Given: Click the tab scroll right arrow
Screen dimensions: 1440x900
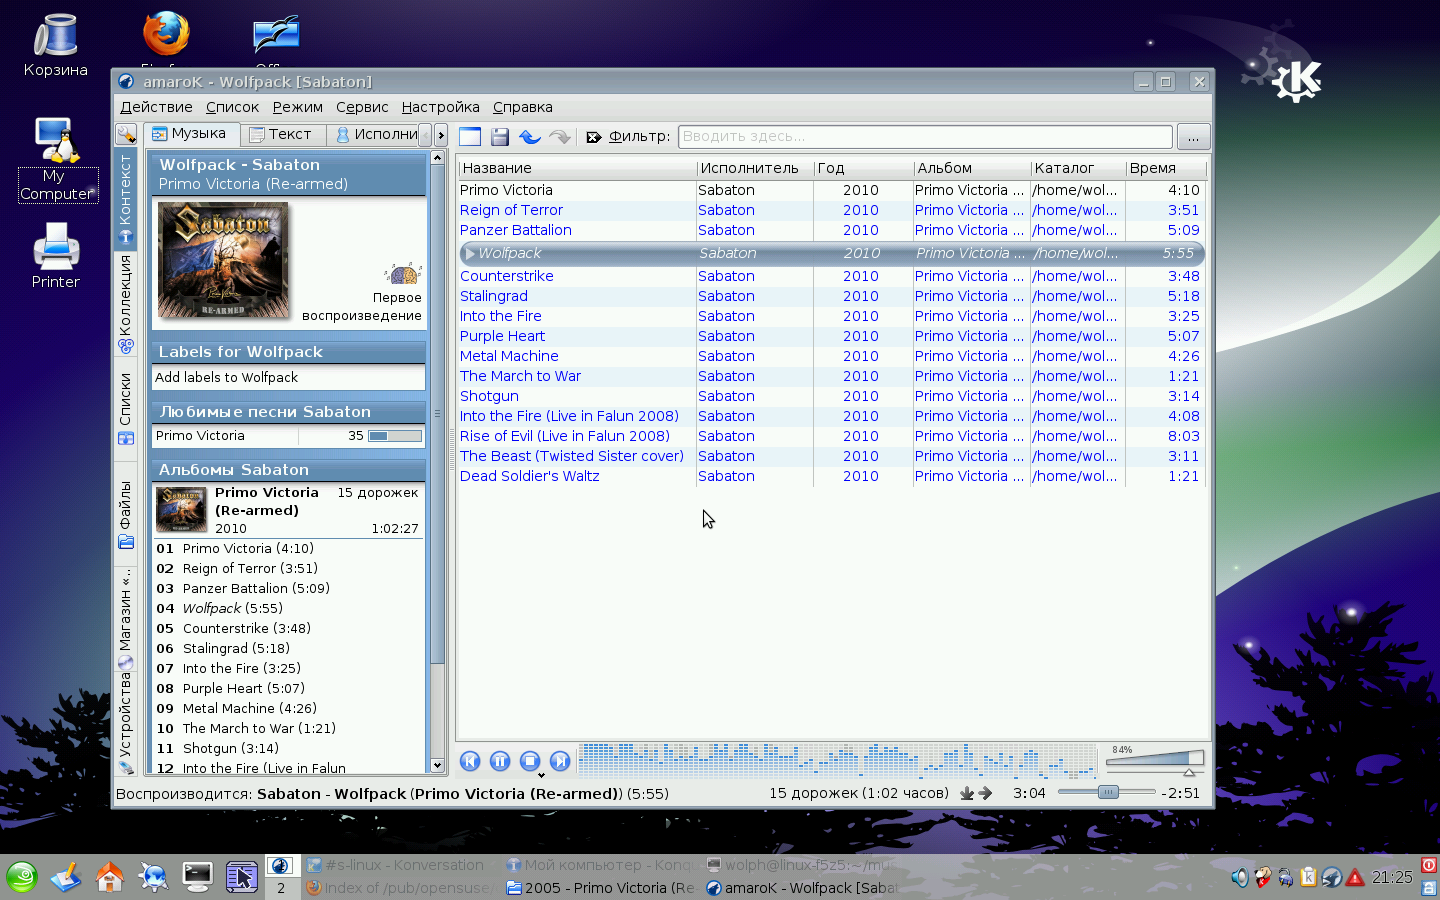Looking at the screenshot, I should (x=440, y=134).
